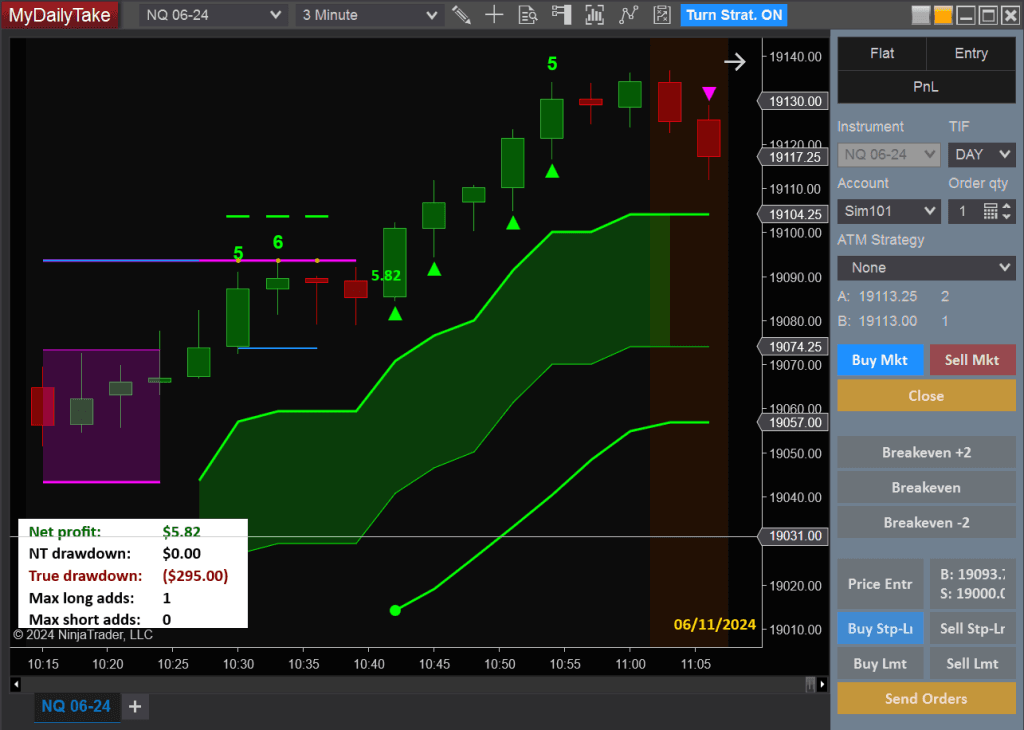Select the NQ 06-24 chart tab
Image resolution: width=1024 pixels, height=730 pixels.
pos(77,706)
